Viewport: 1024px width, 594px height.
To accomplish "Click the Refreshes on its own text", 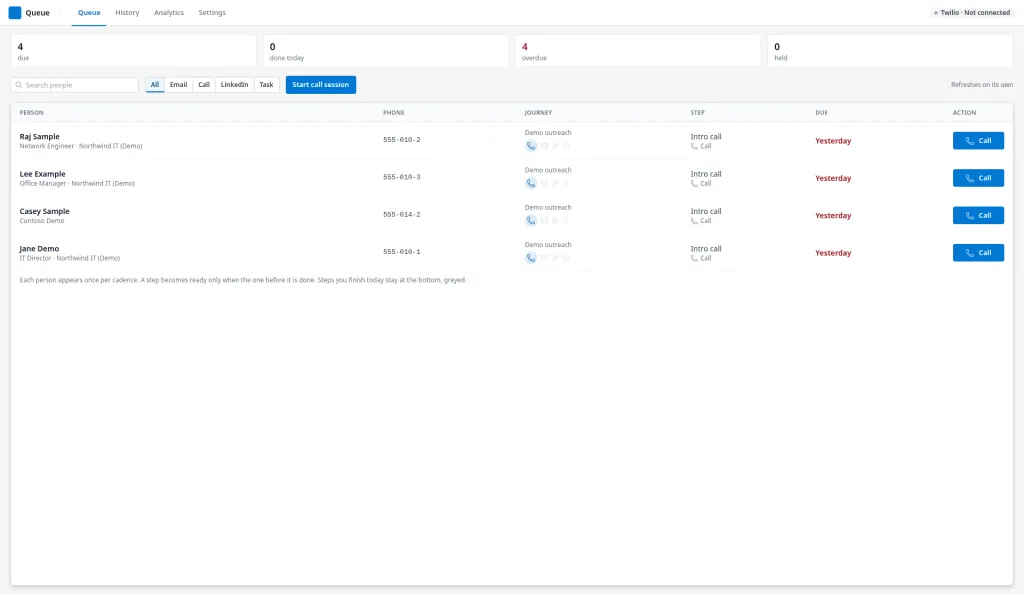I will coord(982,85).
